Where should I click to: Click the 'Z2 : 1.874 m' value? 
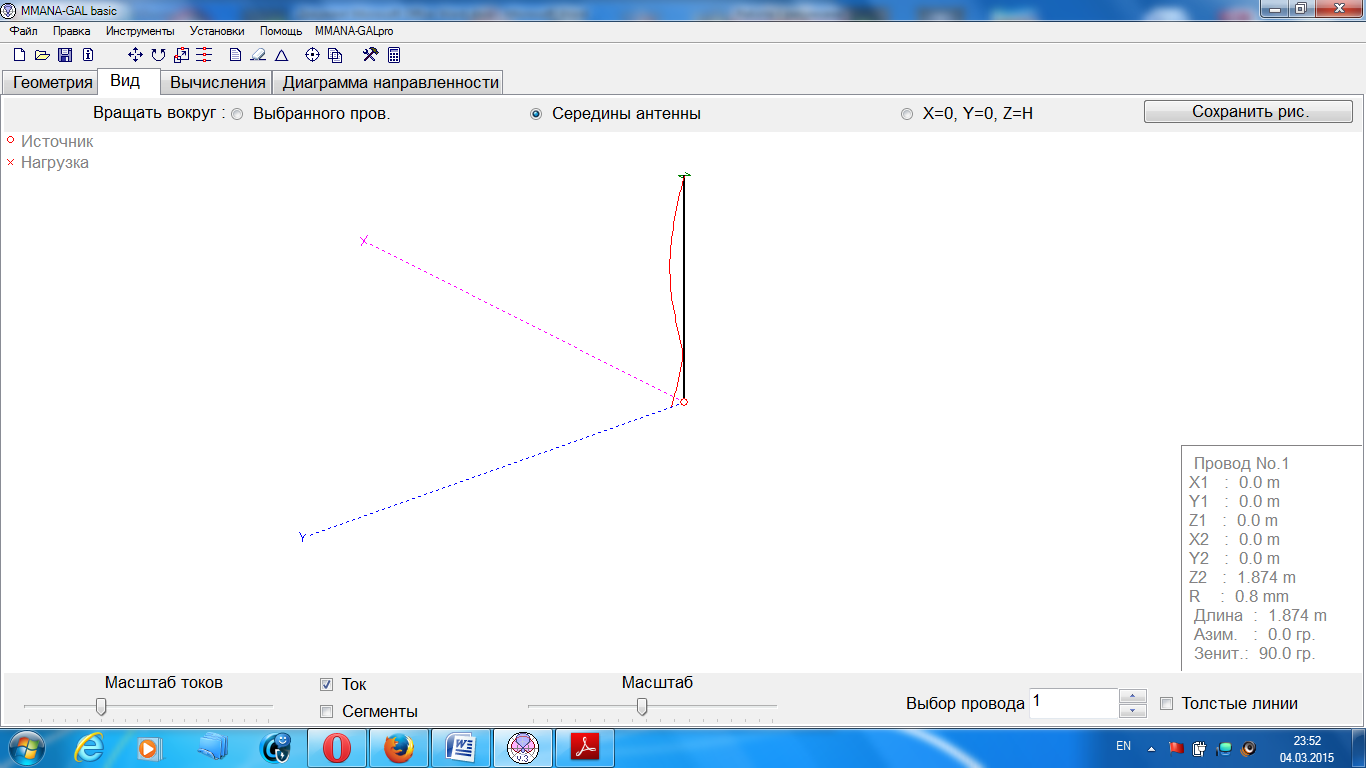coord(1242,578)
